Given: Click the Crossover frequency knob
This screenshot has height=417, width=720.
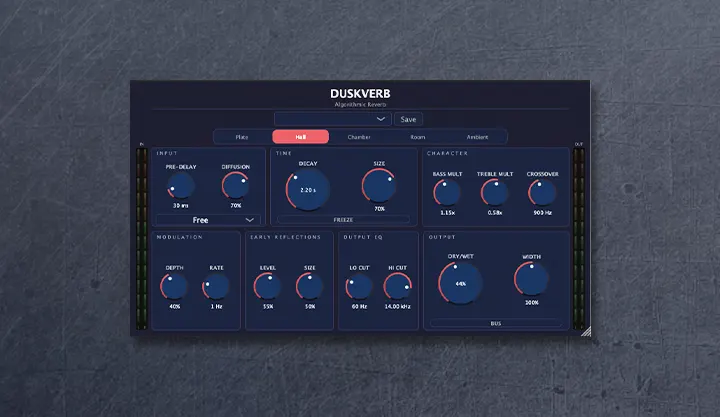Looking at the screenshot, I should 543,193.
